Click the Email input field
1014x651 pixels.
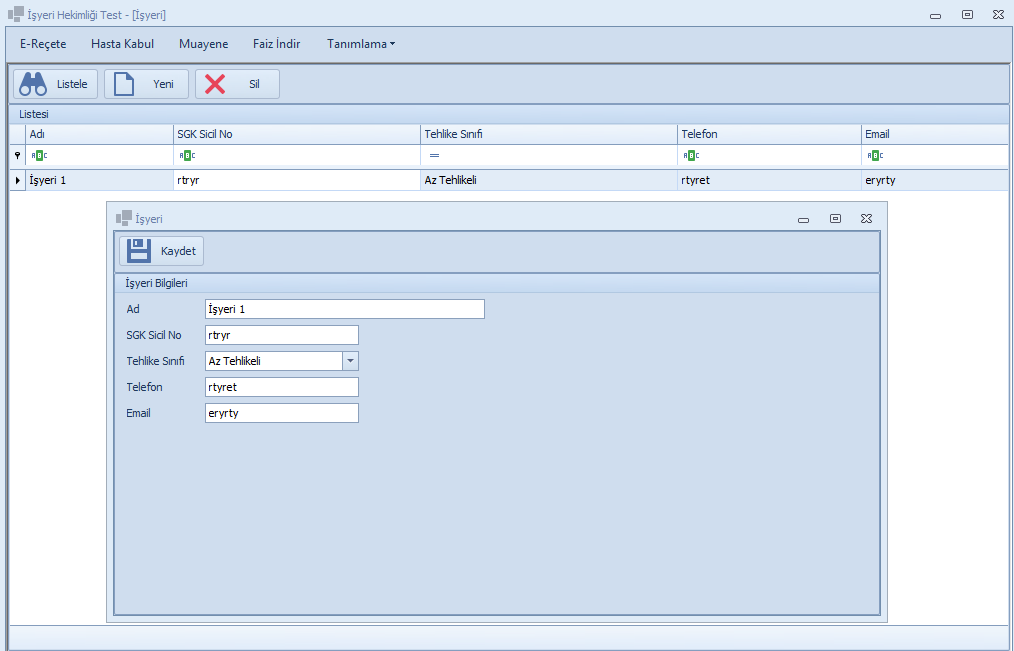tap(282, 413)
